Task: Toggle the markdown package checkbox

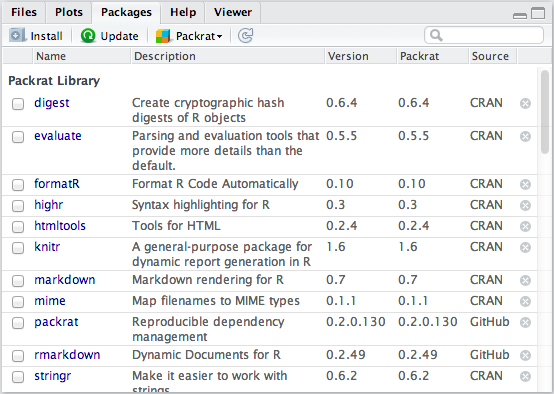Action: pos(18,281)
